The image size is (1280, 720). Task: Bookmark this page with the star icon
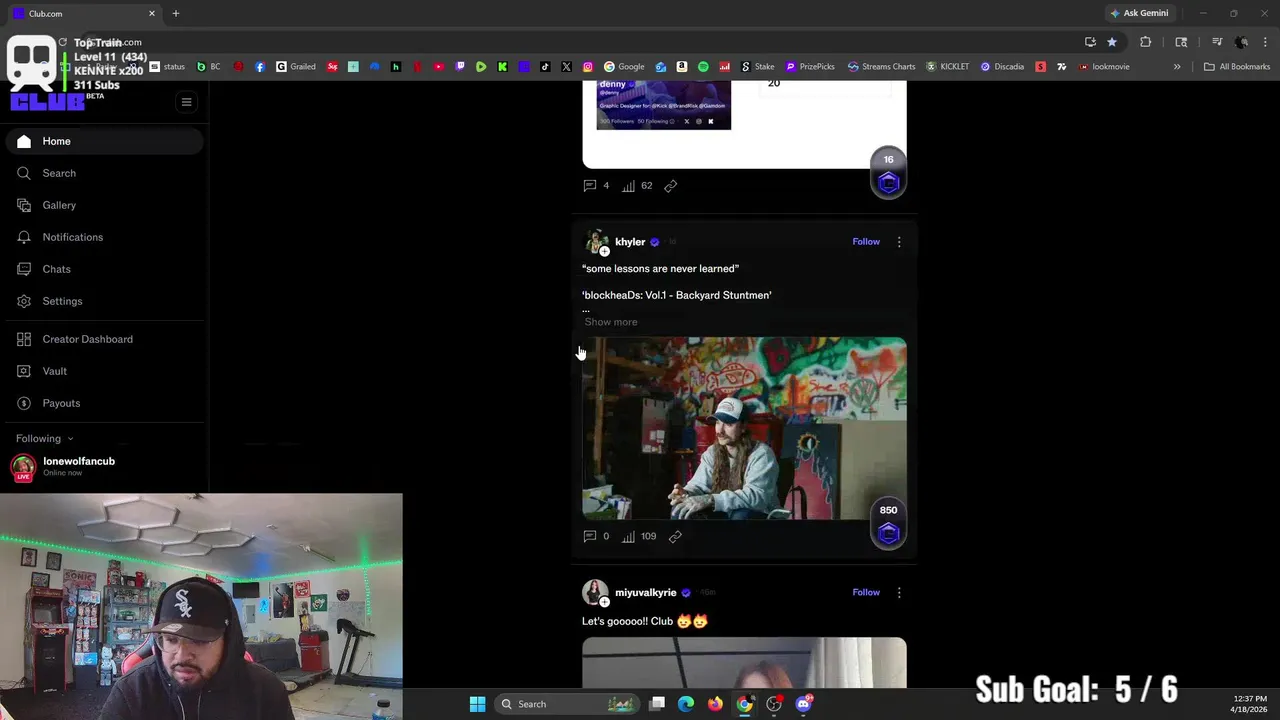[1112, 42]
